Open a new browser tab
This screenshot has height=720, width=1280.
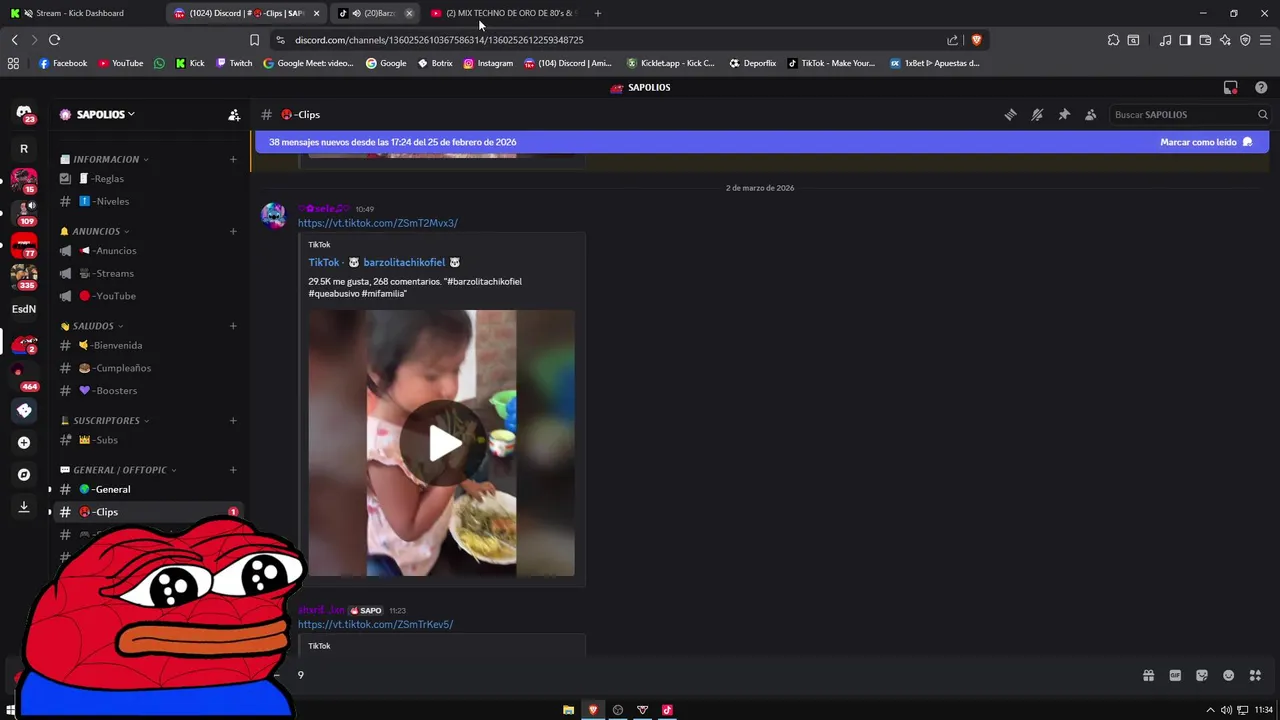pyautogui.click(x=598, y=13)
